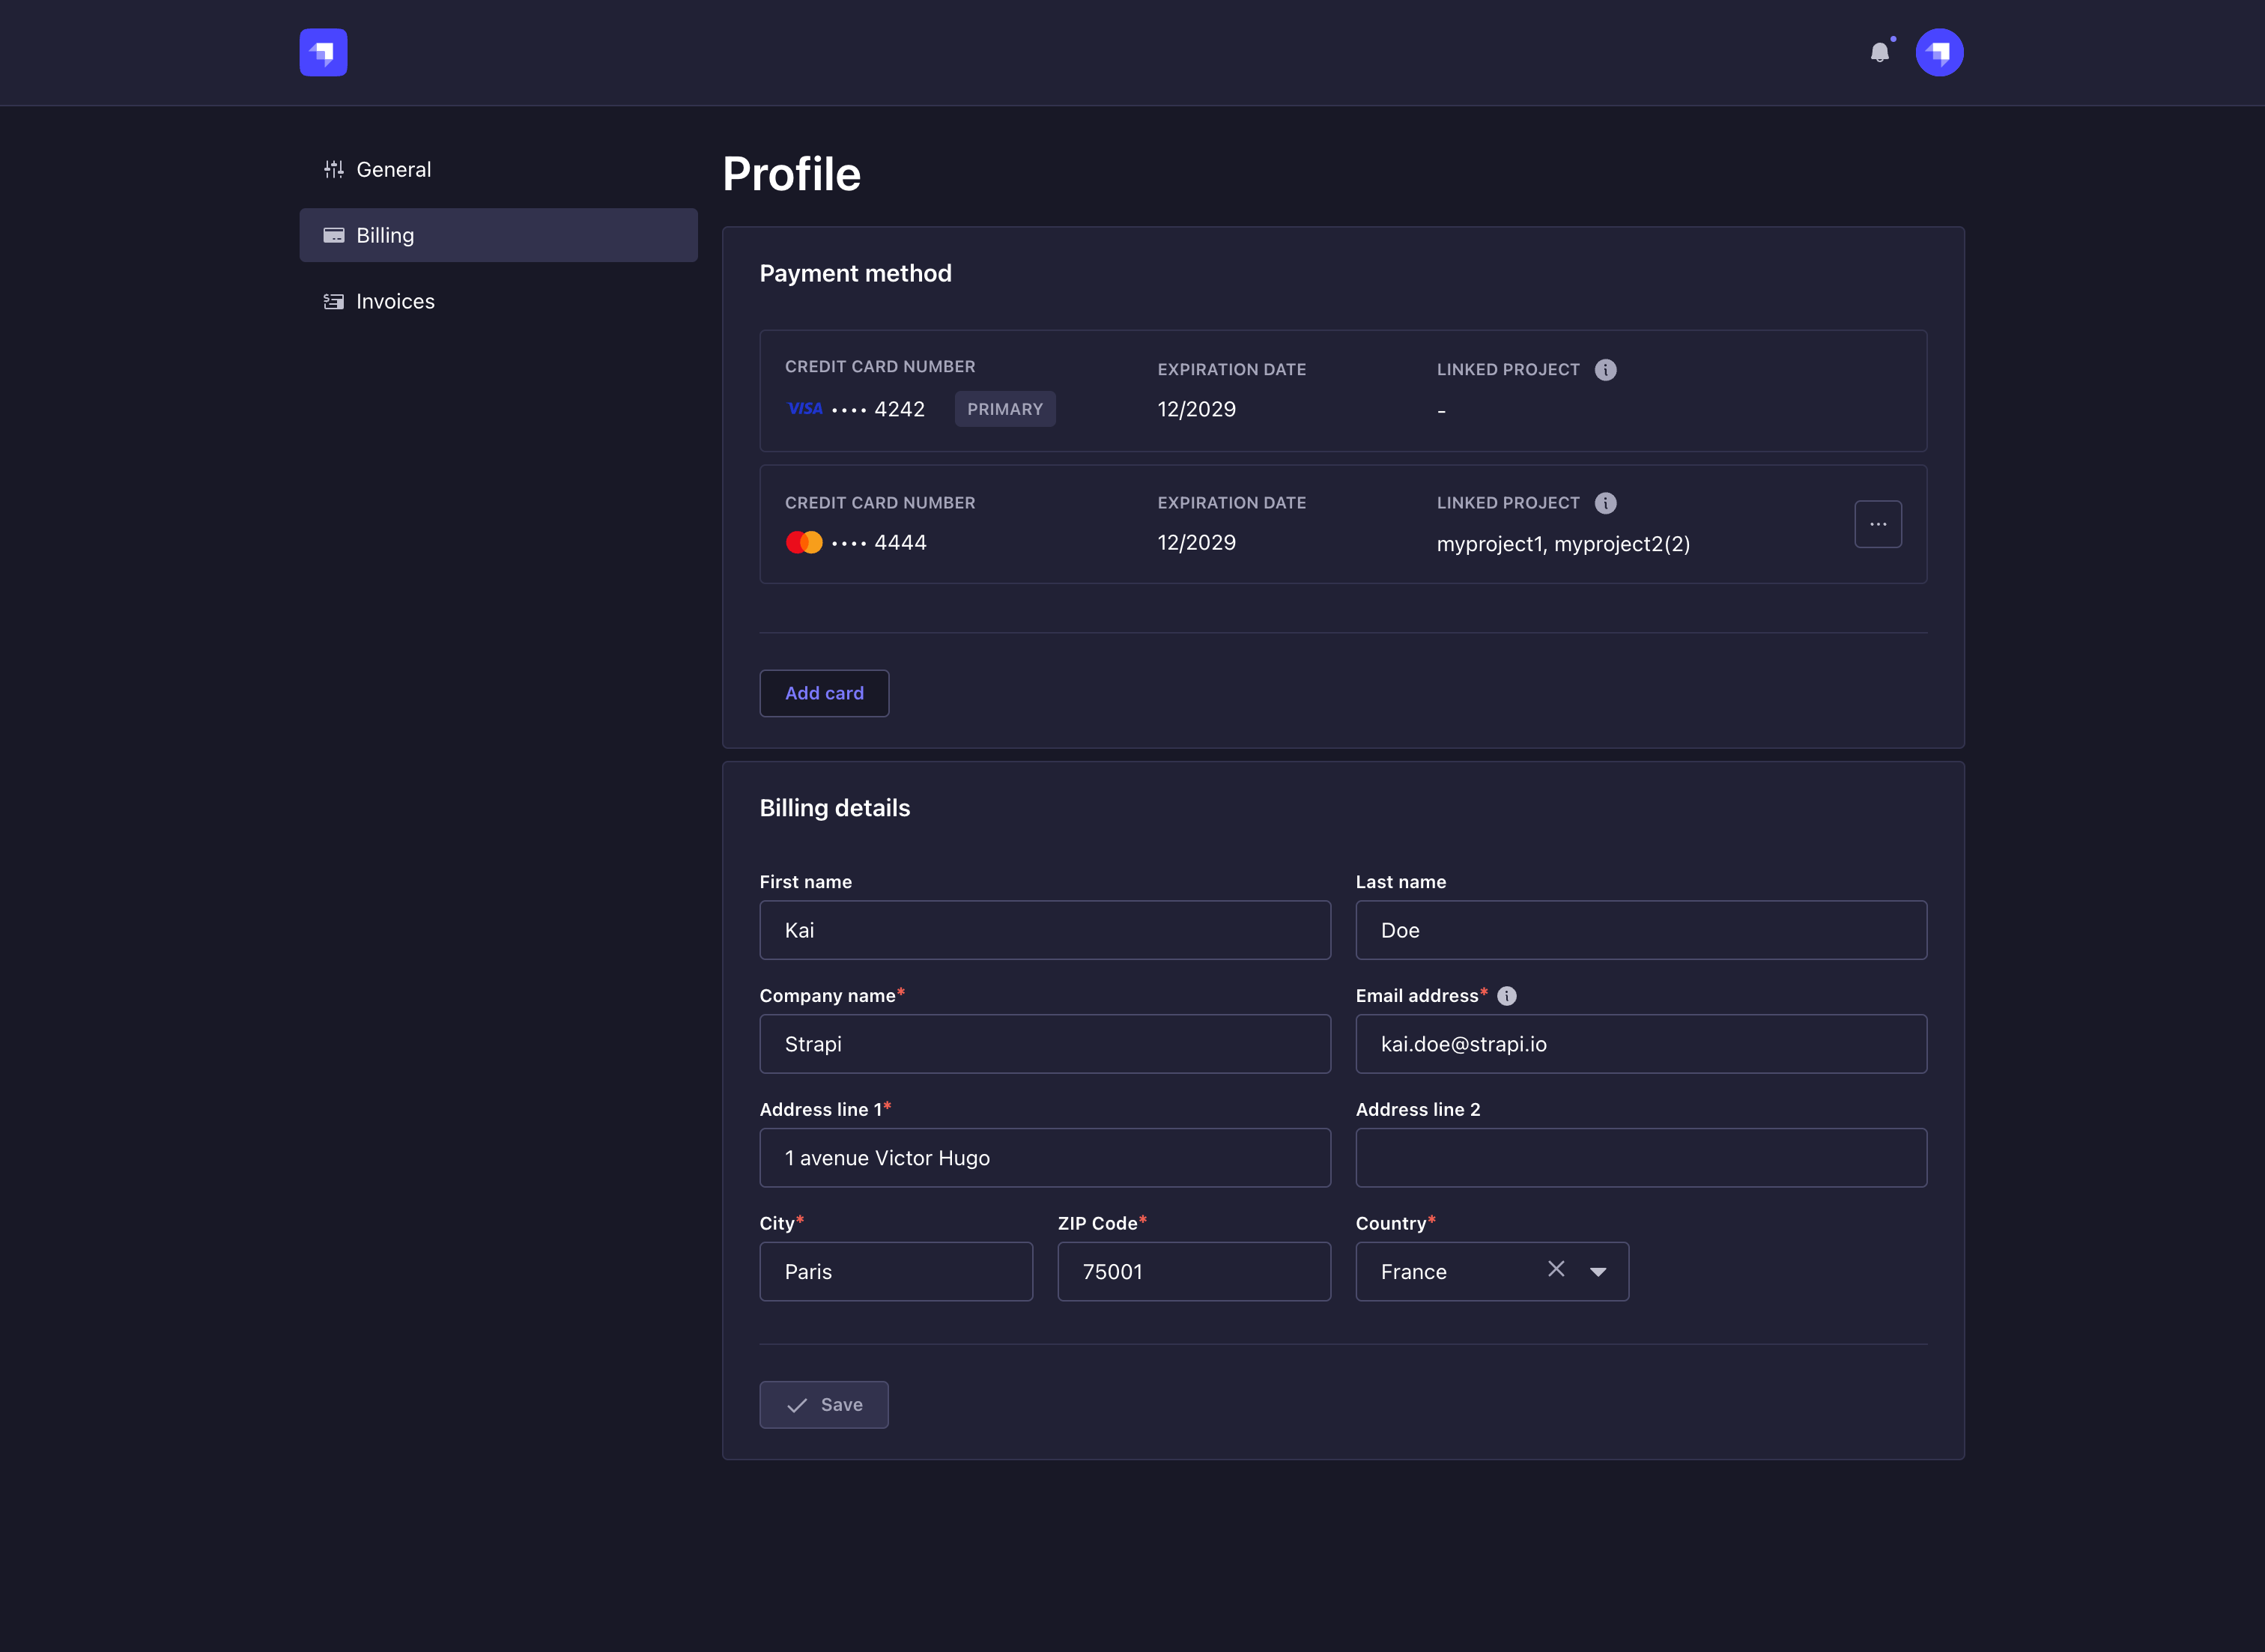Click the Visa logo on the 4242 card
The image size is (2265, 1652).
(804, 408)
